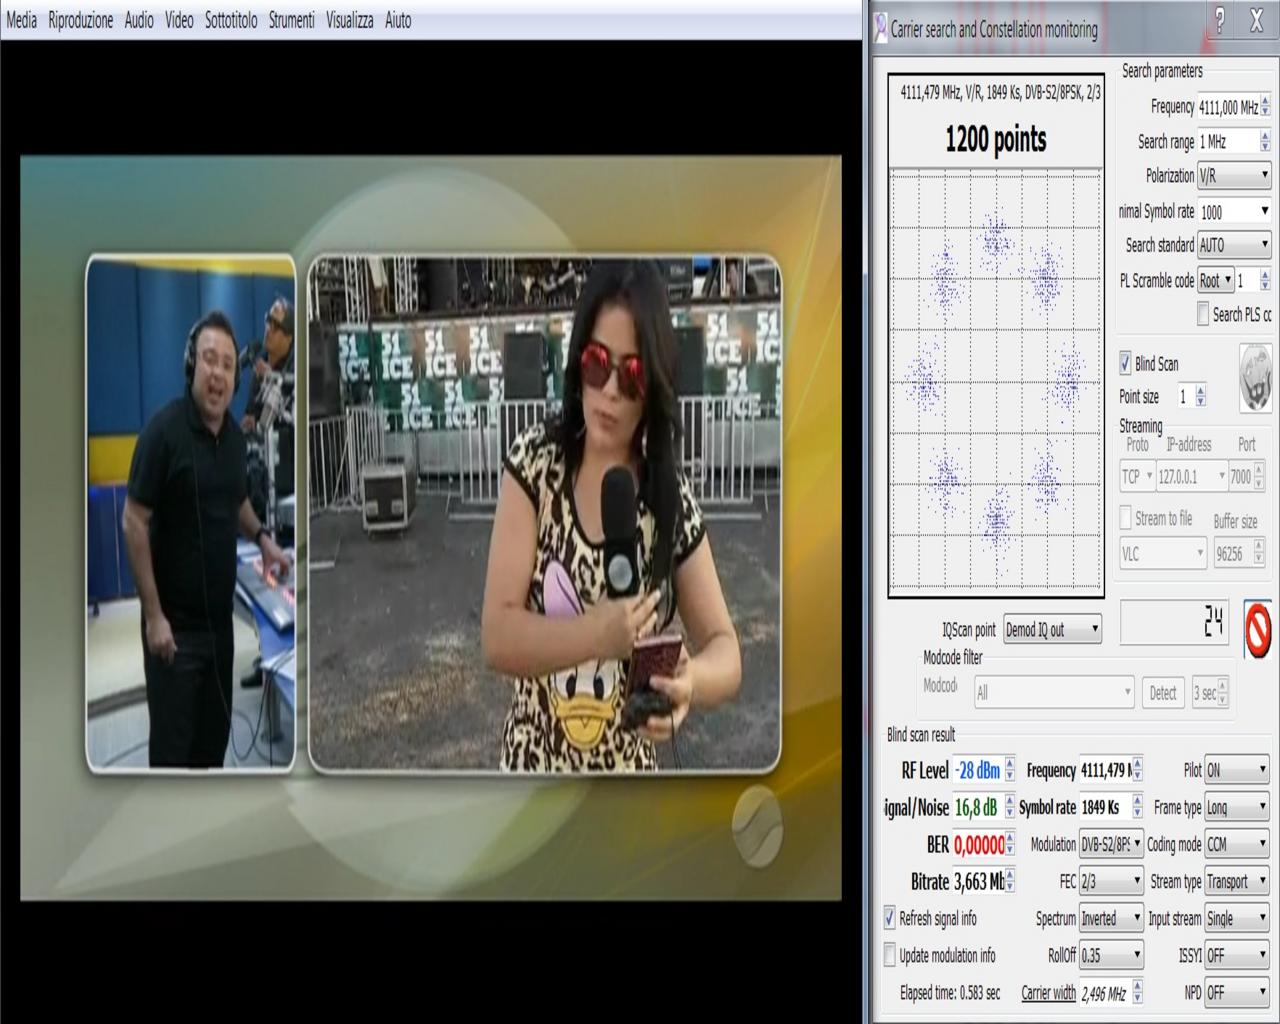Click the streaming IP-address 127.0.0.1 field
Viewport: 1280px width, 1024px height.
pyautogui.click(x=1191, y=476)
